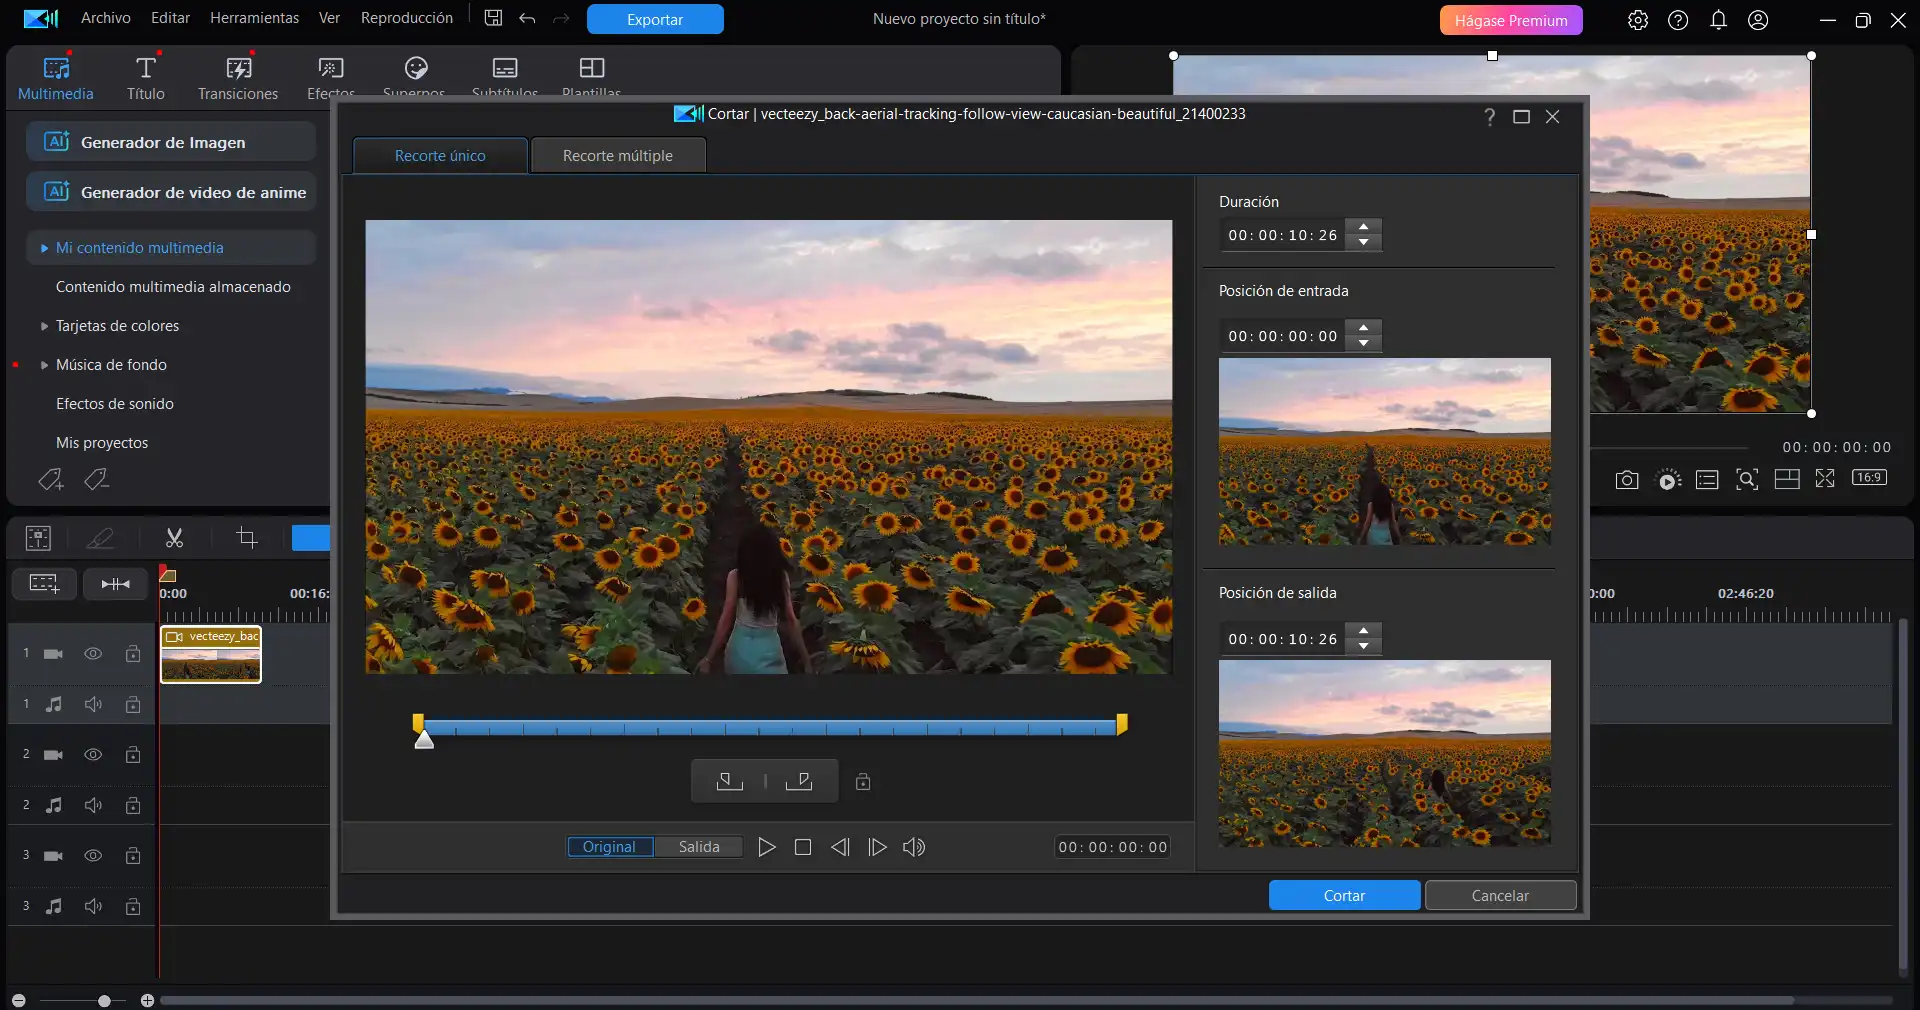Hide video track 1 with the eye icon
1920x1010 pixels.
(x=93, y=654)
